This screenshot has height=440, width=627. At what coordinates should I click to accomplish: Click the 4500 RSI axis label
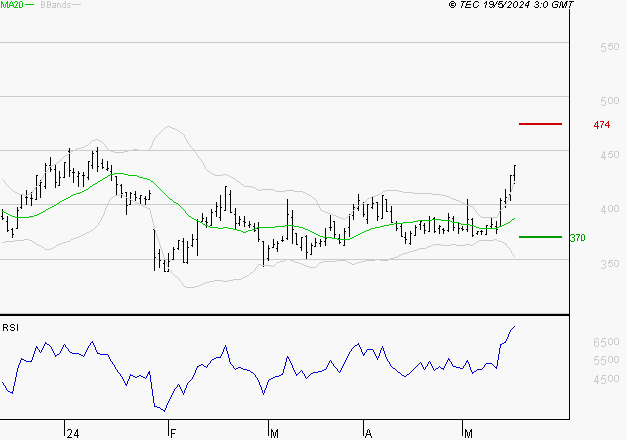pos(606,379)
